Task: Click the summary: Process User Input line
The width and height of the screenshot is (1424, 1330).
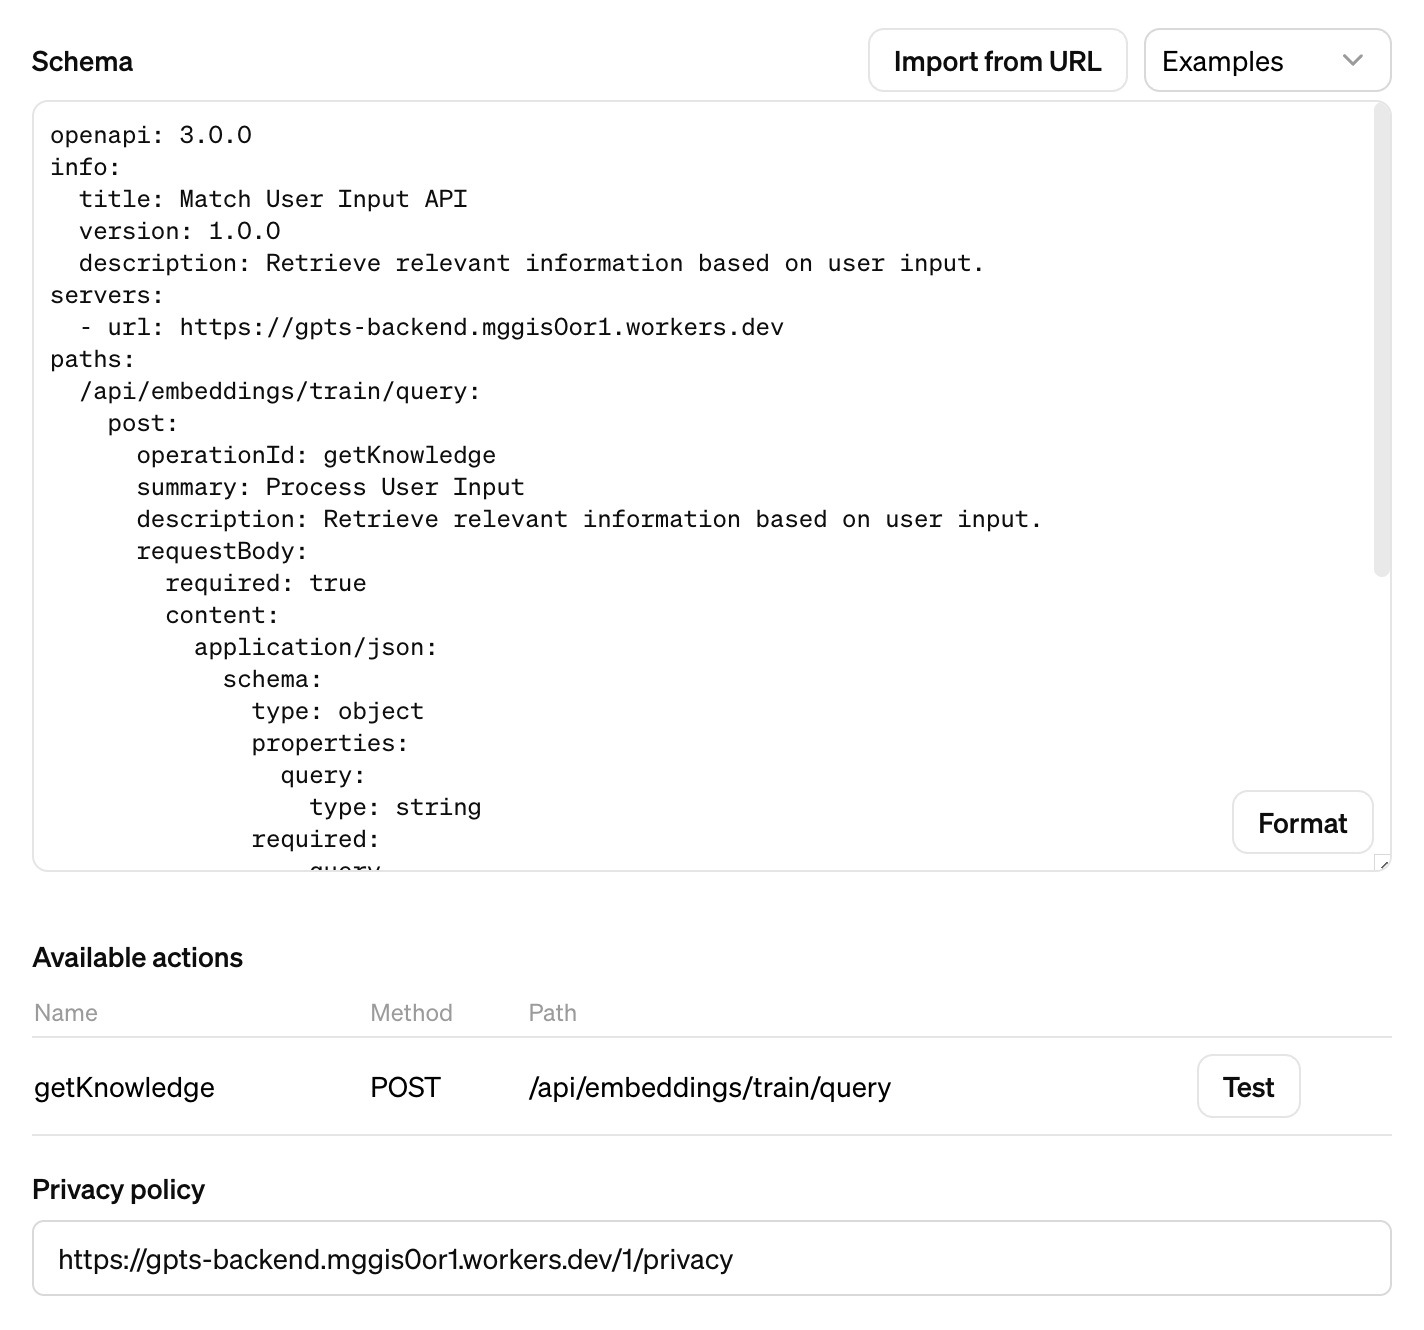Action: point(330,487)
